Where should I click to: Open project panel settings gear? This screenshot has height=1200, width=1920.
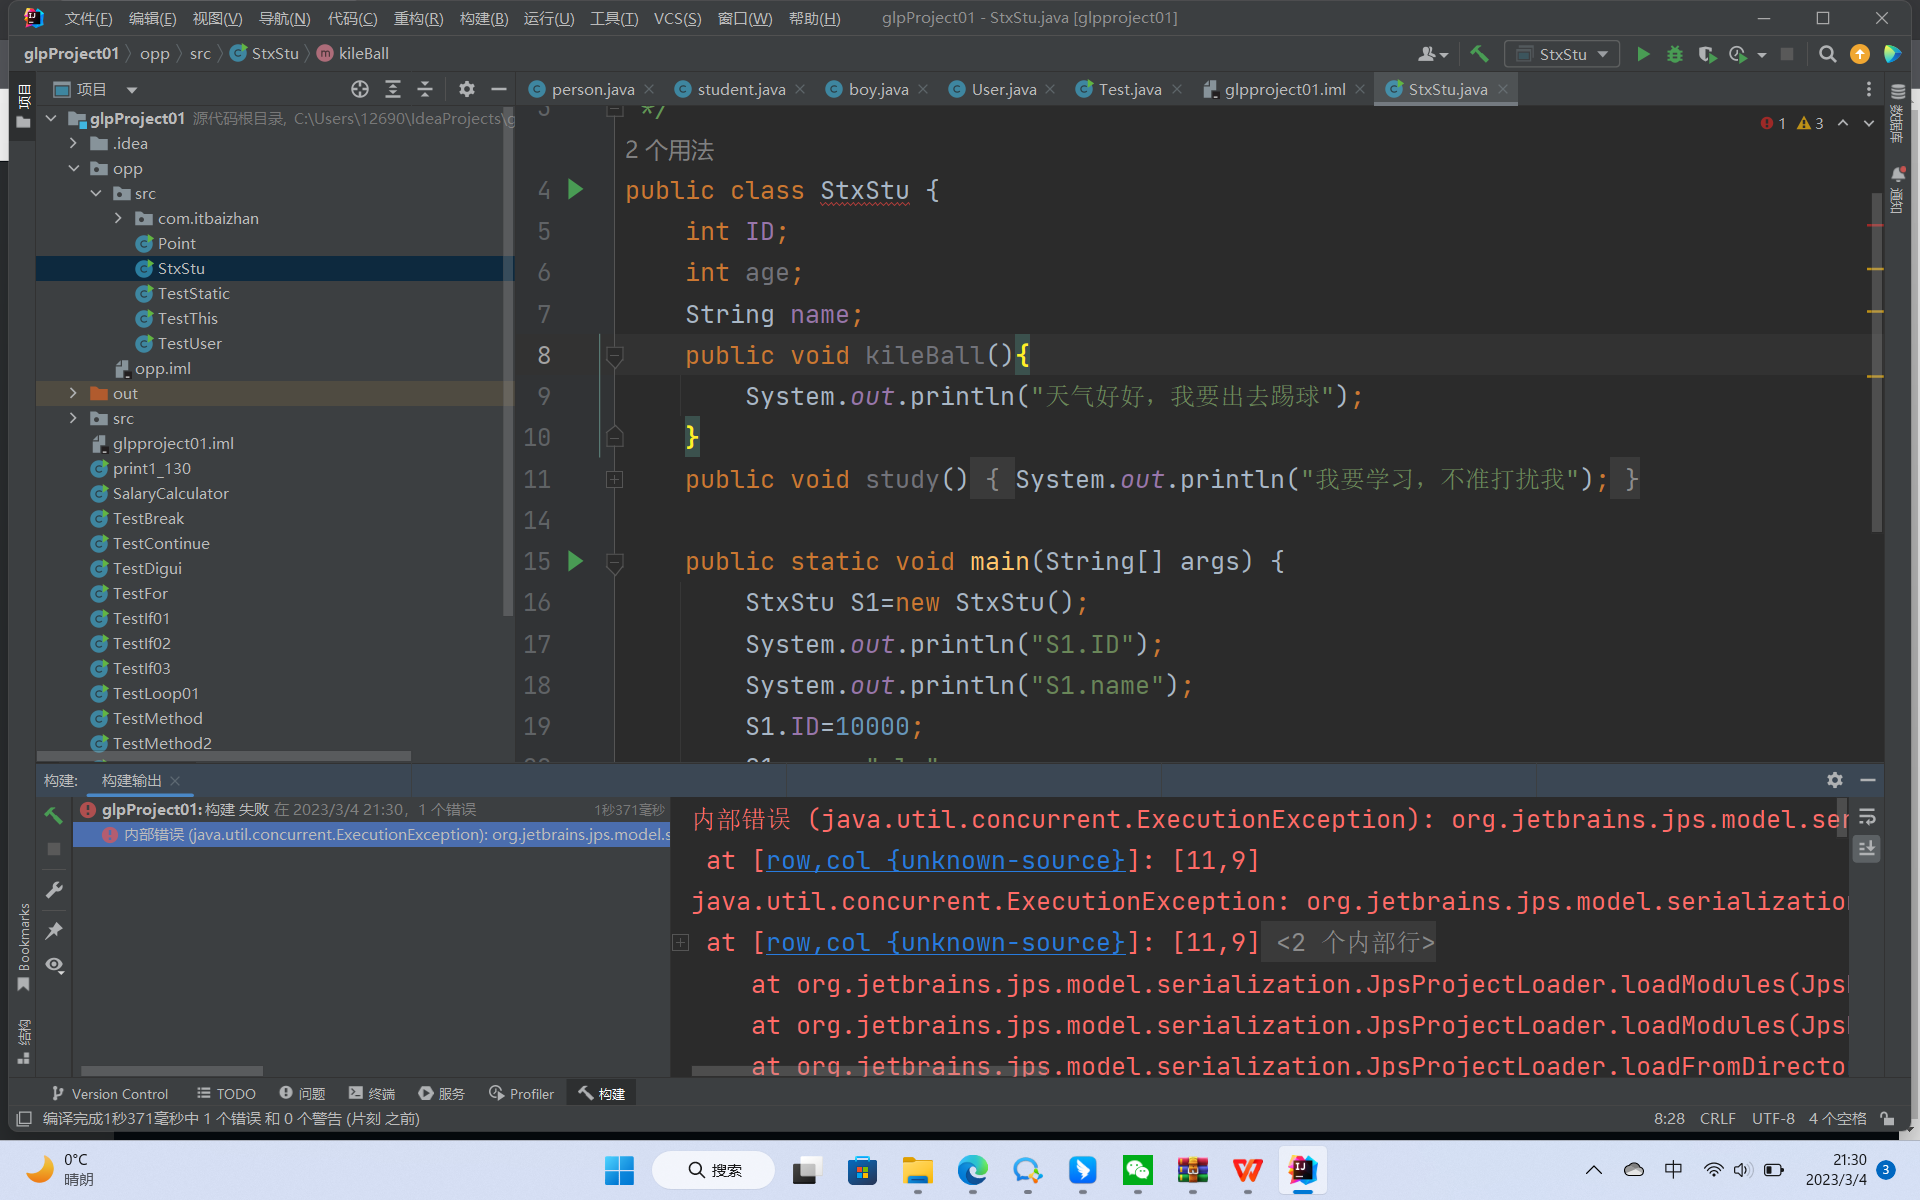pos(466,89)
